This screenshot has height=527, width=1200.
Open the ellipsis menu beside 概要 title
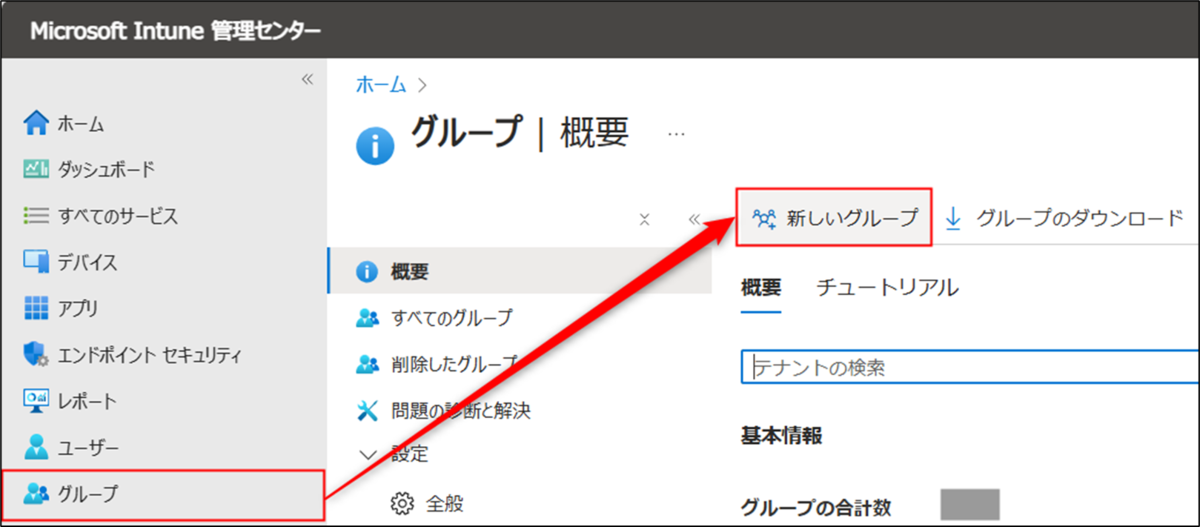pos(677,132)
